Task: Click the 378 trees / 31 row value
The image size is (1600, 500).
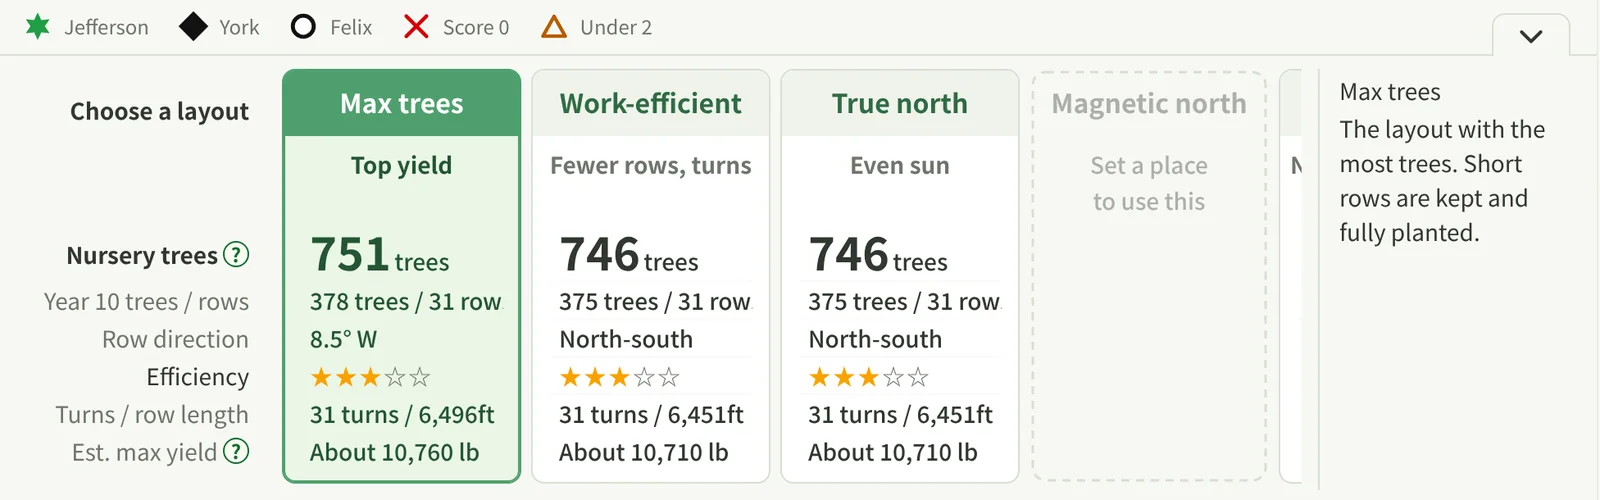Action: (x=405, y=302)
